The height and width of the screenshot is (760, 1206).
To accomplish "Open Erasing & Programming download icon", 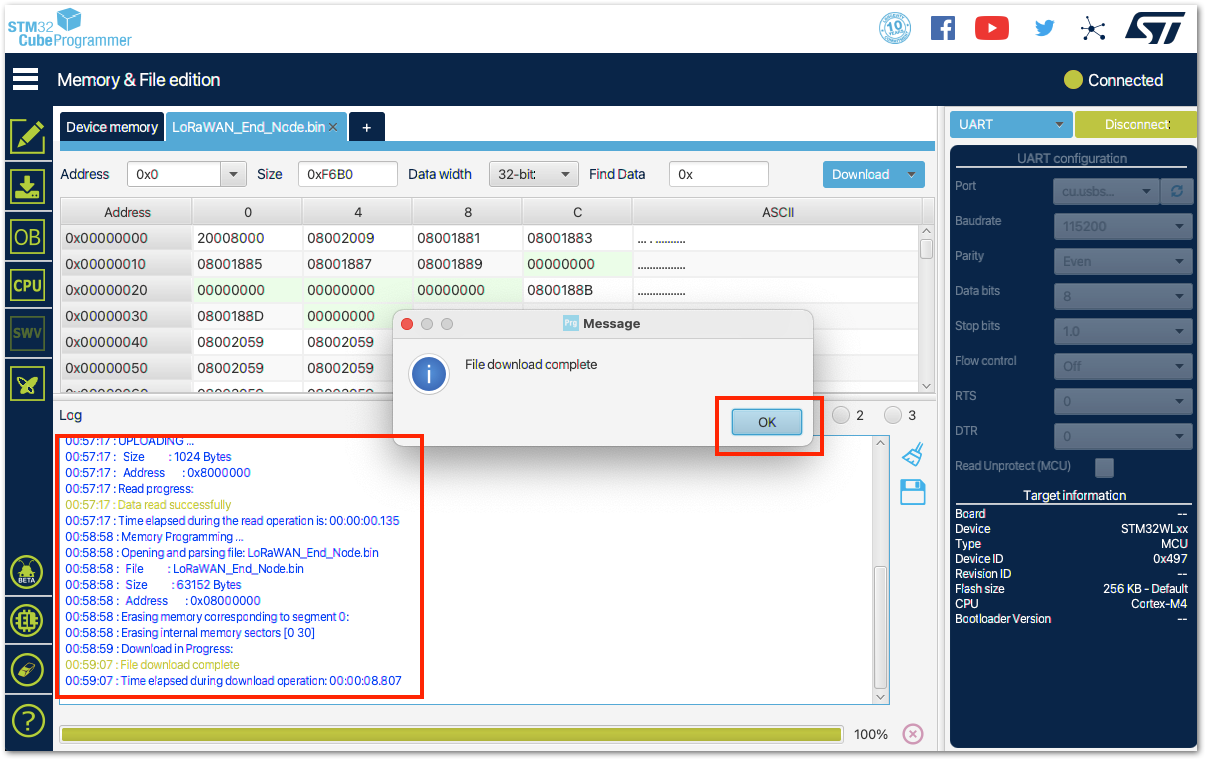I will click(28, 186).
